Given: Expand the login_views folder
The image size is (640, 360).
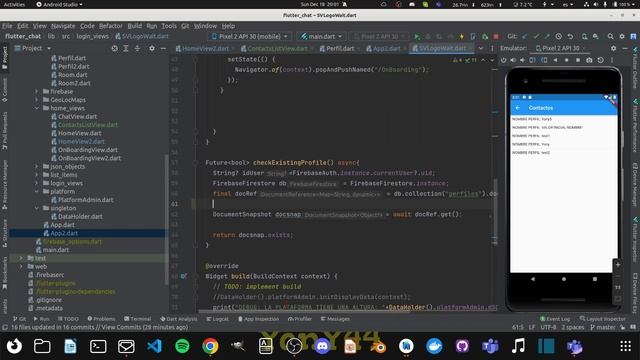Looking at the screenshot, I should pos(36,183).
